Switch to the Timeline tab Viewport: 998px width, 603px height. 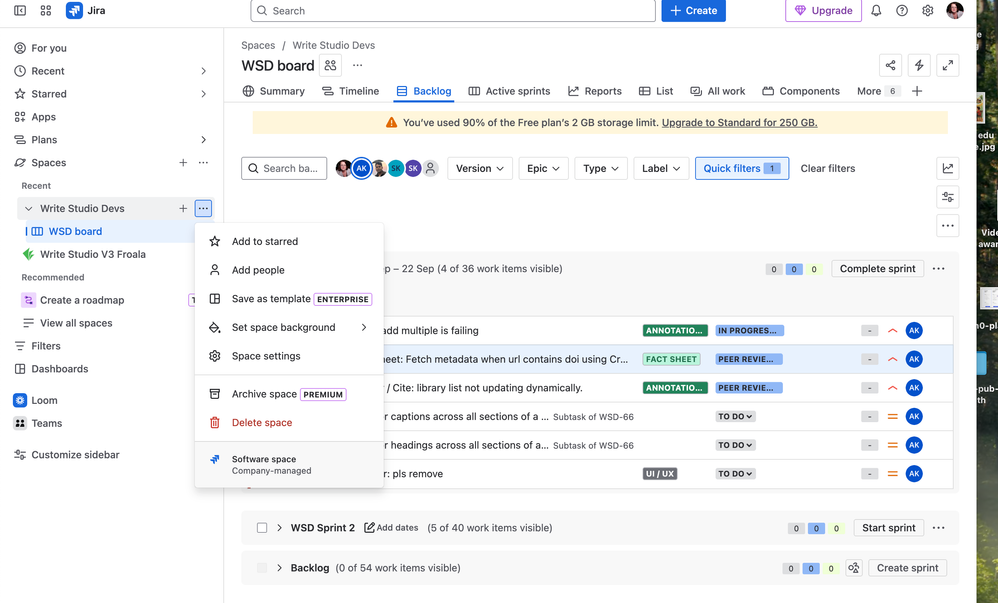point(350,91)
